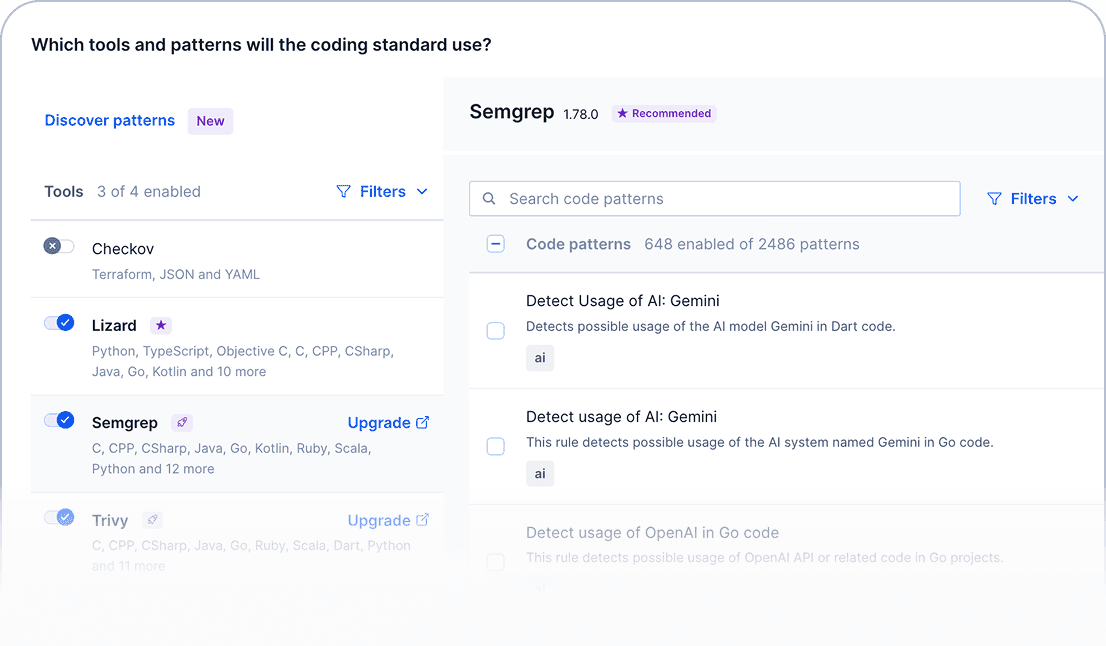The image size is (1106, 646).
Task: Open the Discover patterns link
Action: (110, 121)
